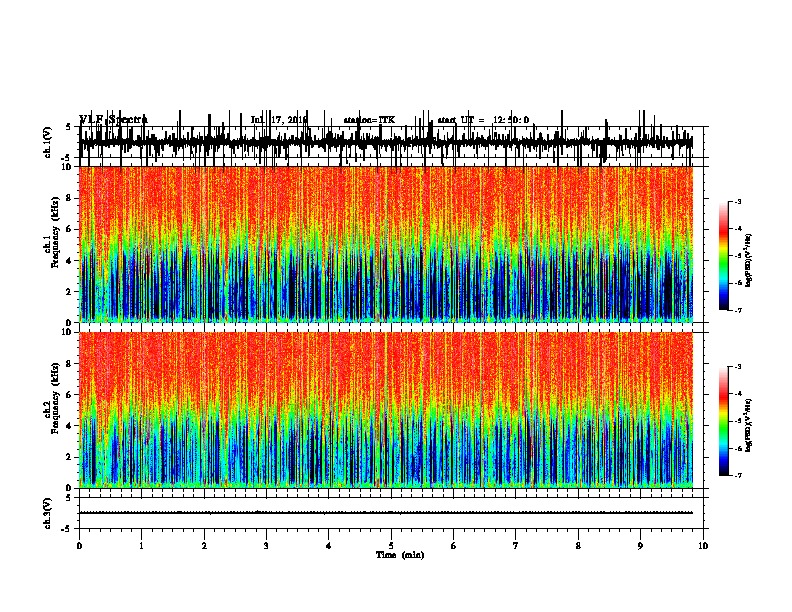Click the flat ch.3 waveform trace
Screen dimensions: 792x612
coord(386,513)
